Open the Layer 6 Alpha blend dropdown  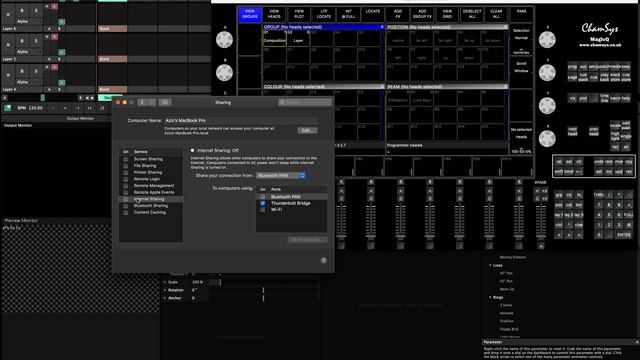click(x=29, y=21)
